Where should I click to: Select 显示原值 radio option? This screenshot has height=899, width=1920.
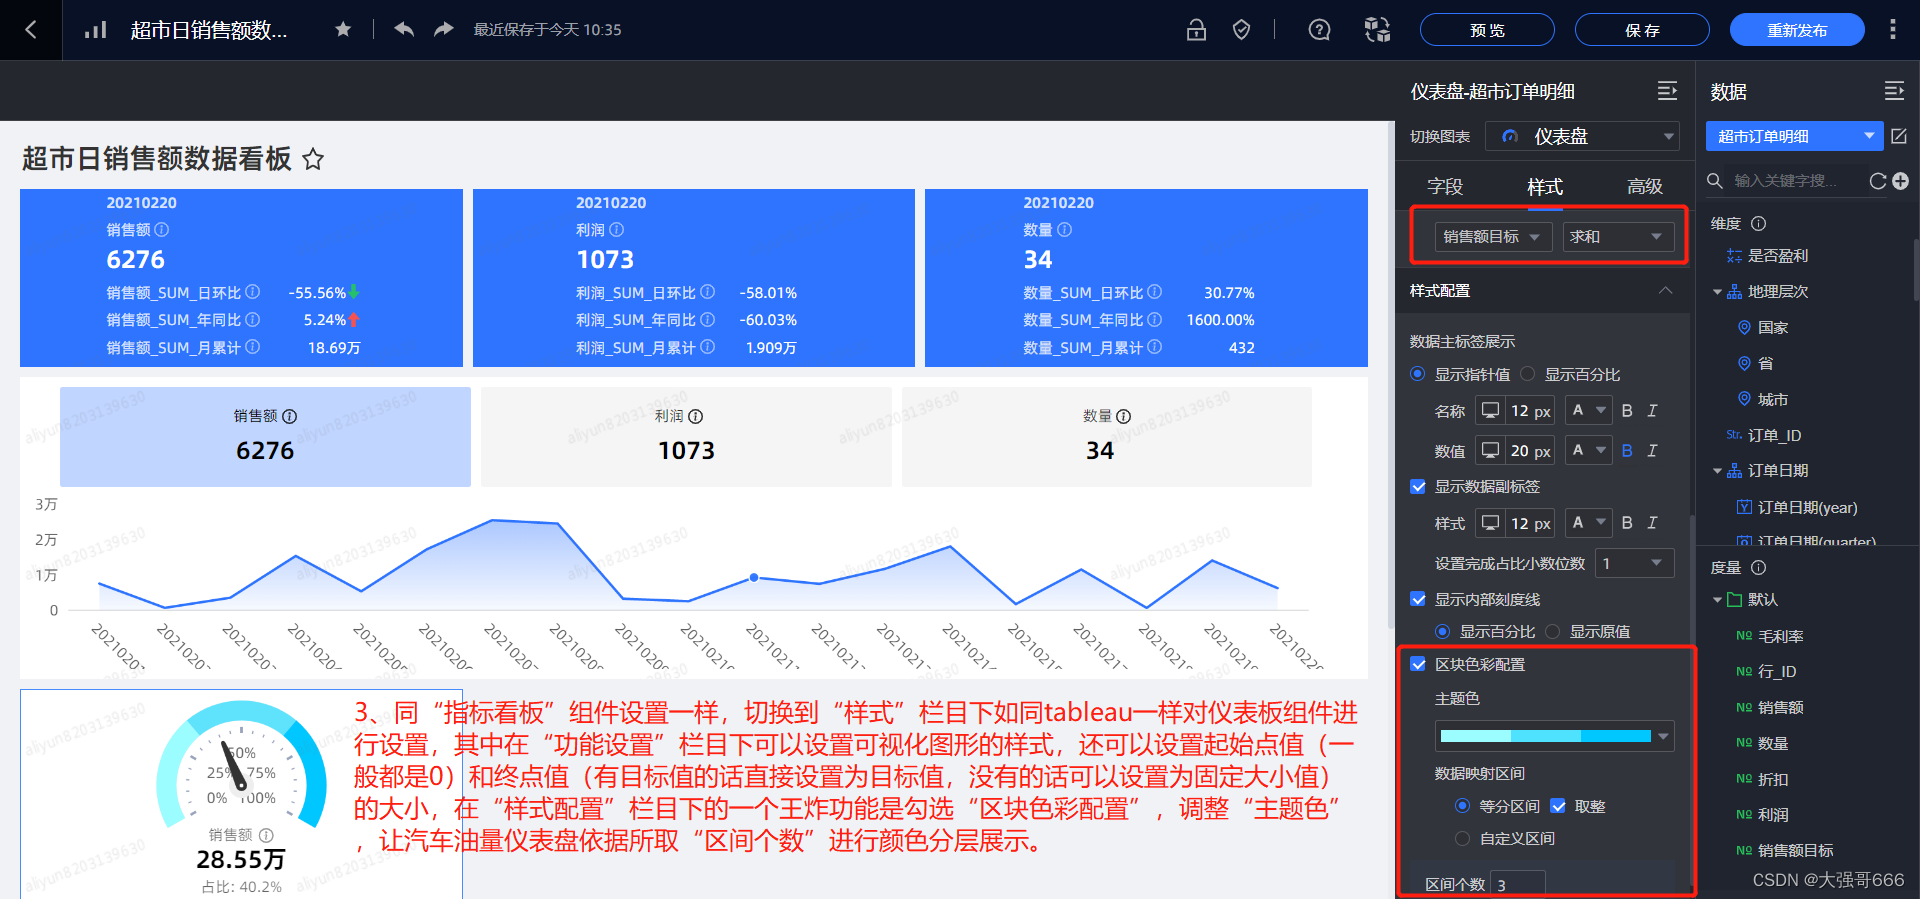pos(1552,631)
